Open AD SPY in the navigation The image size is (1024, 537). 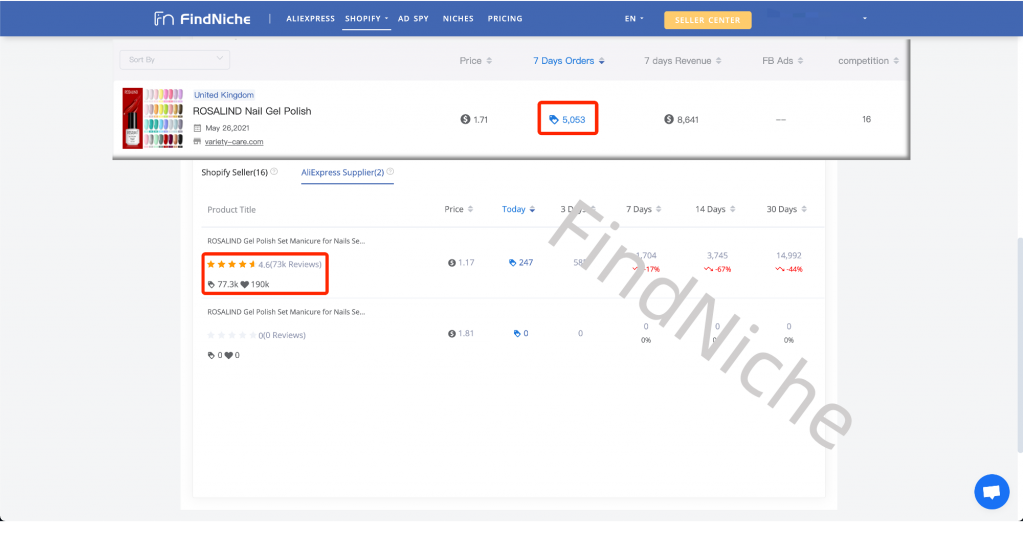point(413,18)
